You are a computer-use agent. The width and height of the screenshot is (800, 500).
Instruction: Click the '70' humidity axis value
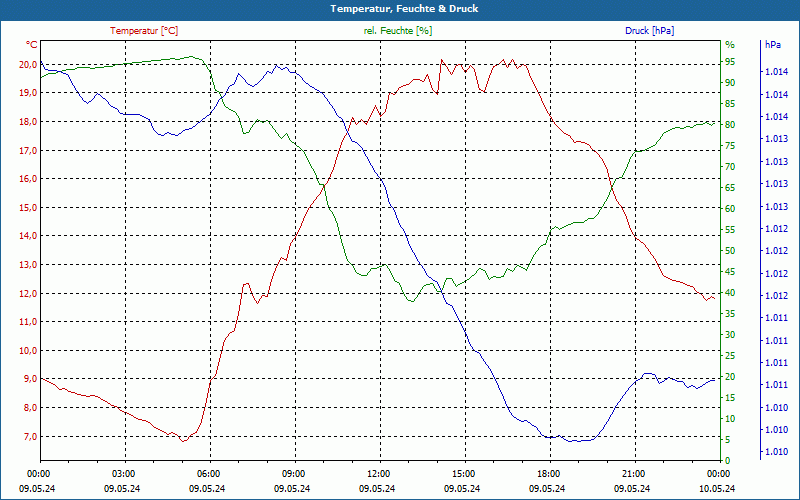coord(730,167)
